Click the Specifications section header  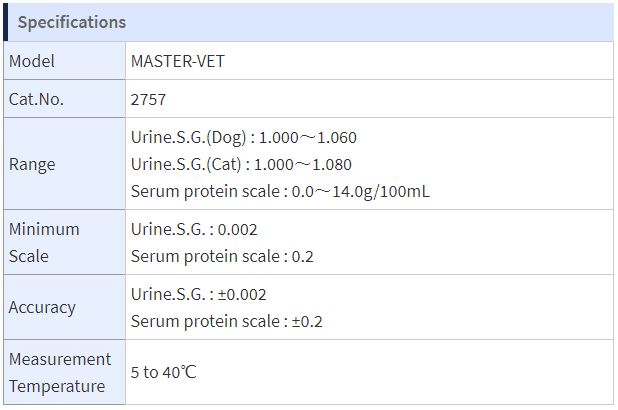pos(309,22)
